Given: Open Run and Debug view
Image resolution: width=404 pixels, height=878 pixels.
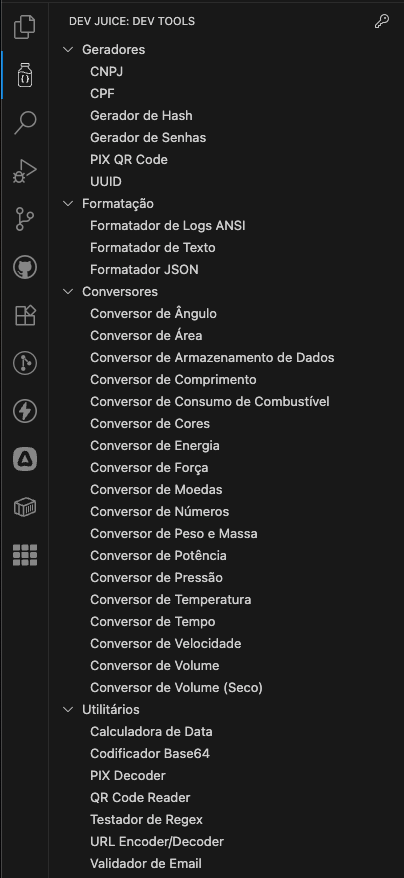Looking at the screenshot, I should click(x=25, y=171).
